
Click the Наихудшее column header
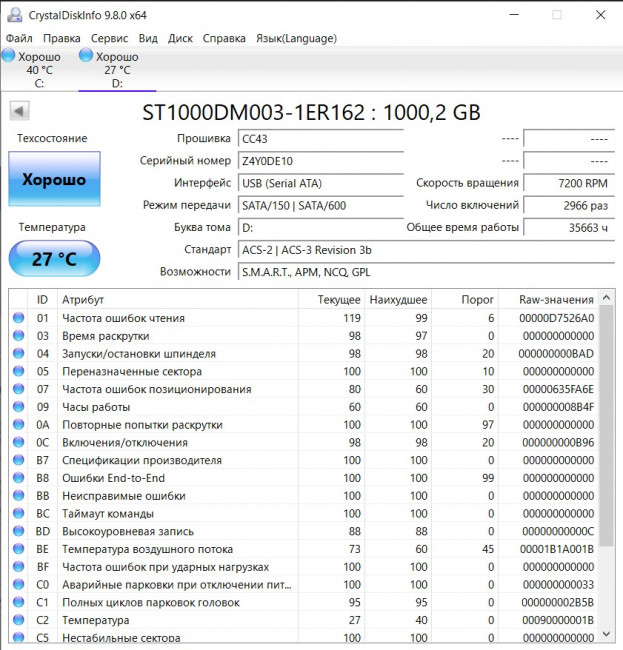click(x=398, y=299)
